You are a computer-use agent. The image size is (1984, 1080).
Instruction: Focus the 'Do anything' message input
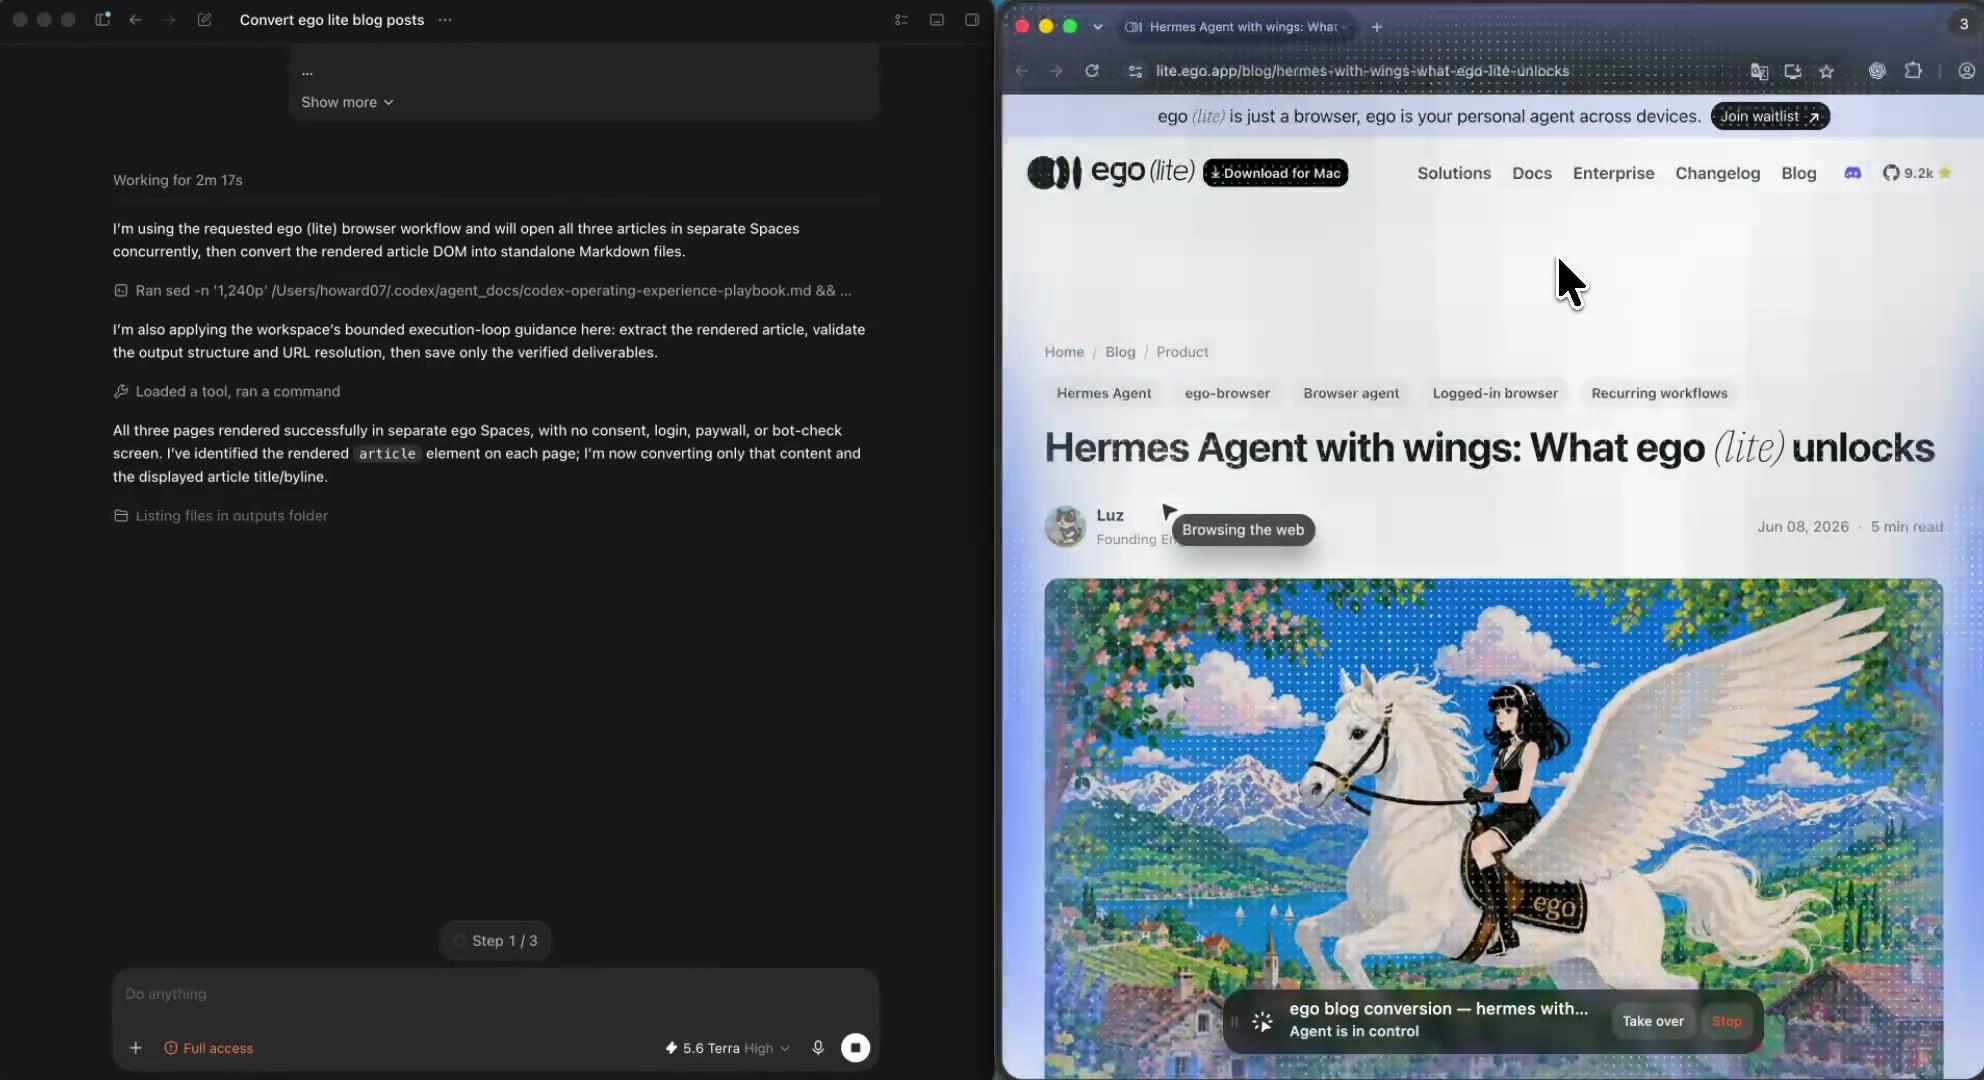(x=495, y=994)
